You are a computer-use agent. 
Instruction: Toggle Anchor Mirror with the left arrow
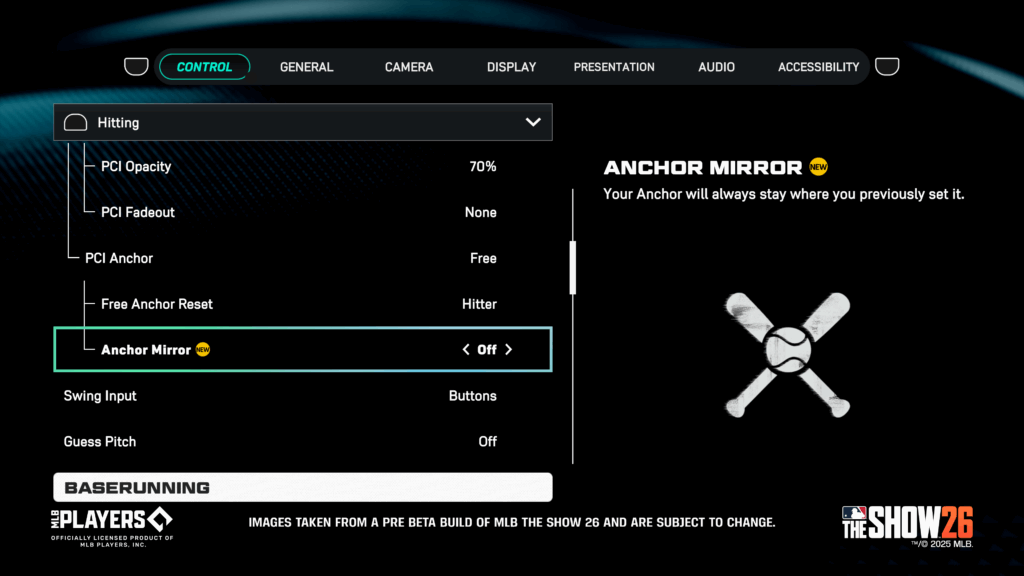click(465, 350)
